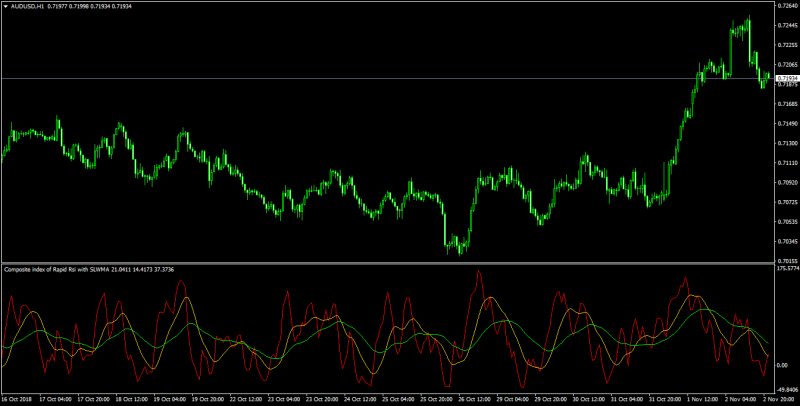Click the 0.71490 price scale label
The height and width of the screenshot is (406, 800).
pyautogui.click(x=788, y=124)
